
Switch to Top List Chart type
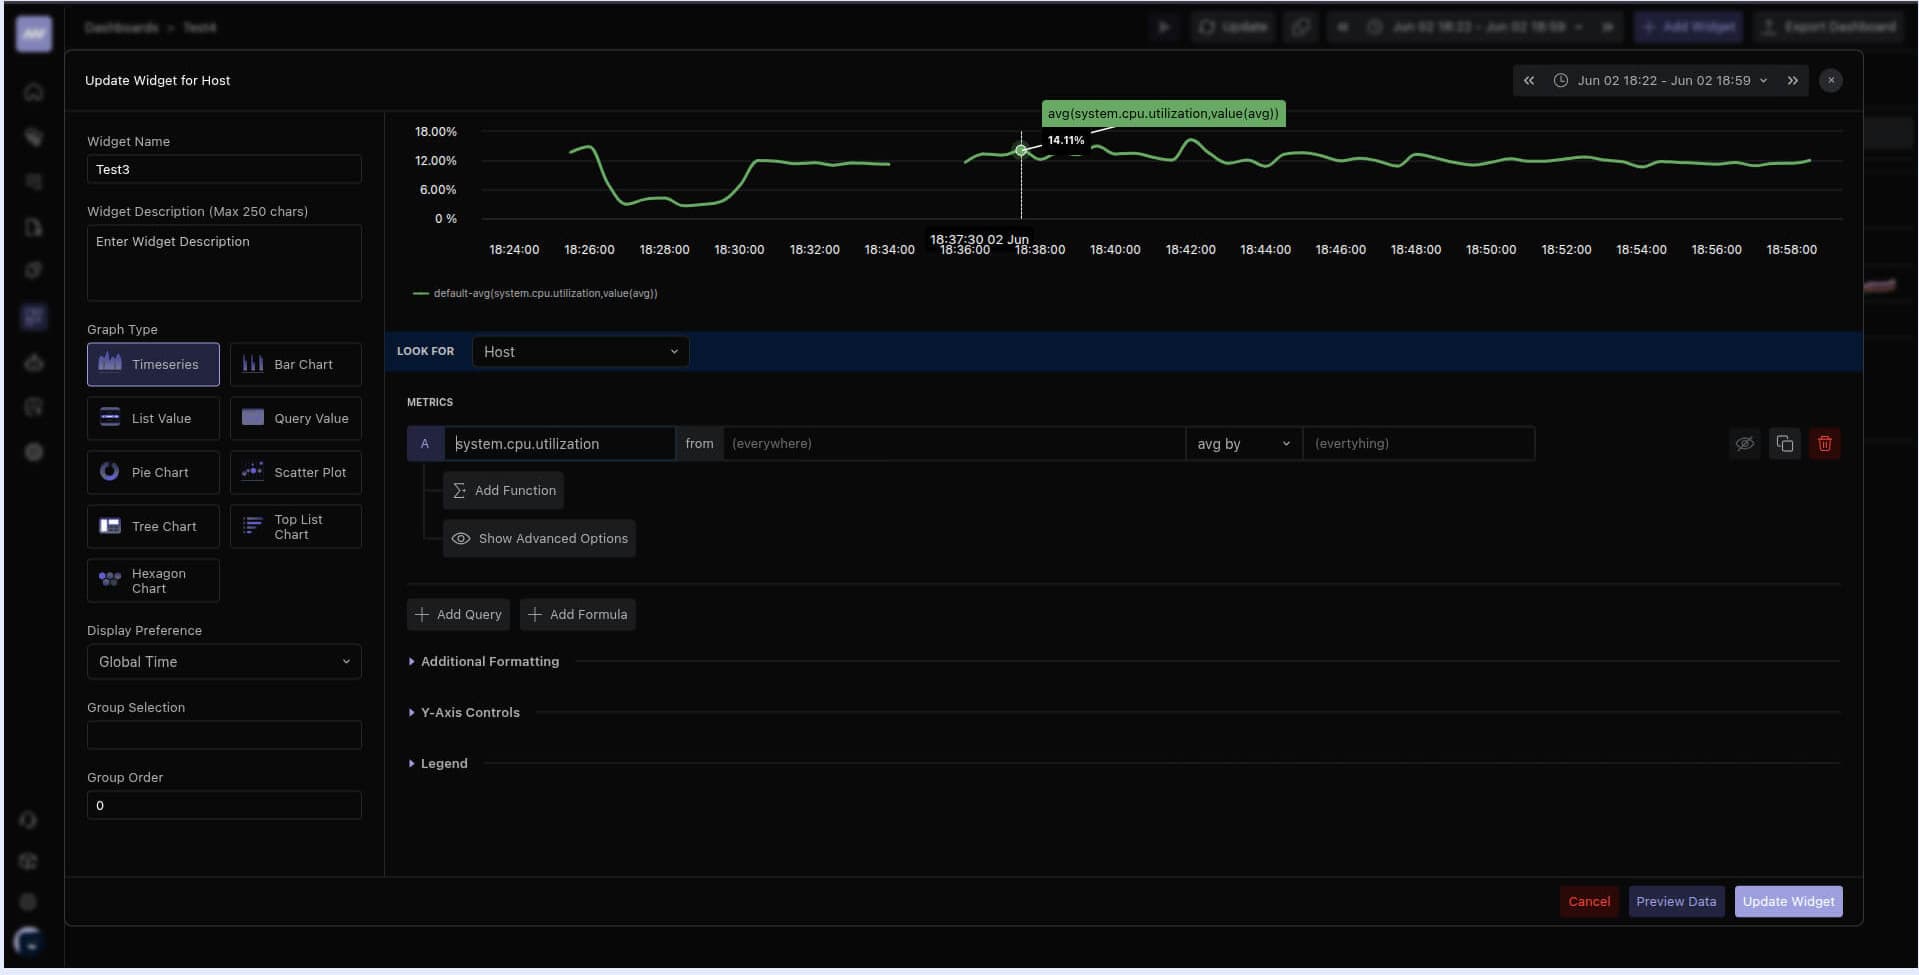[x=296, y=526]
